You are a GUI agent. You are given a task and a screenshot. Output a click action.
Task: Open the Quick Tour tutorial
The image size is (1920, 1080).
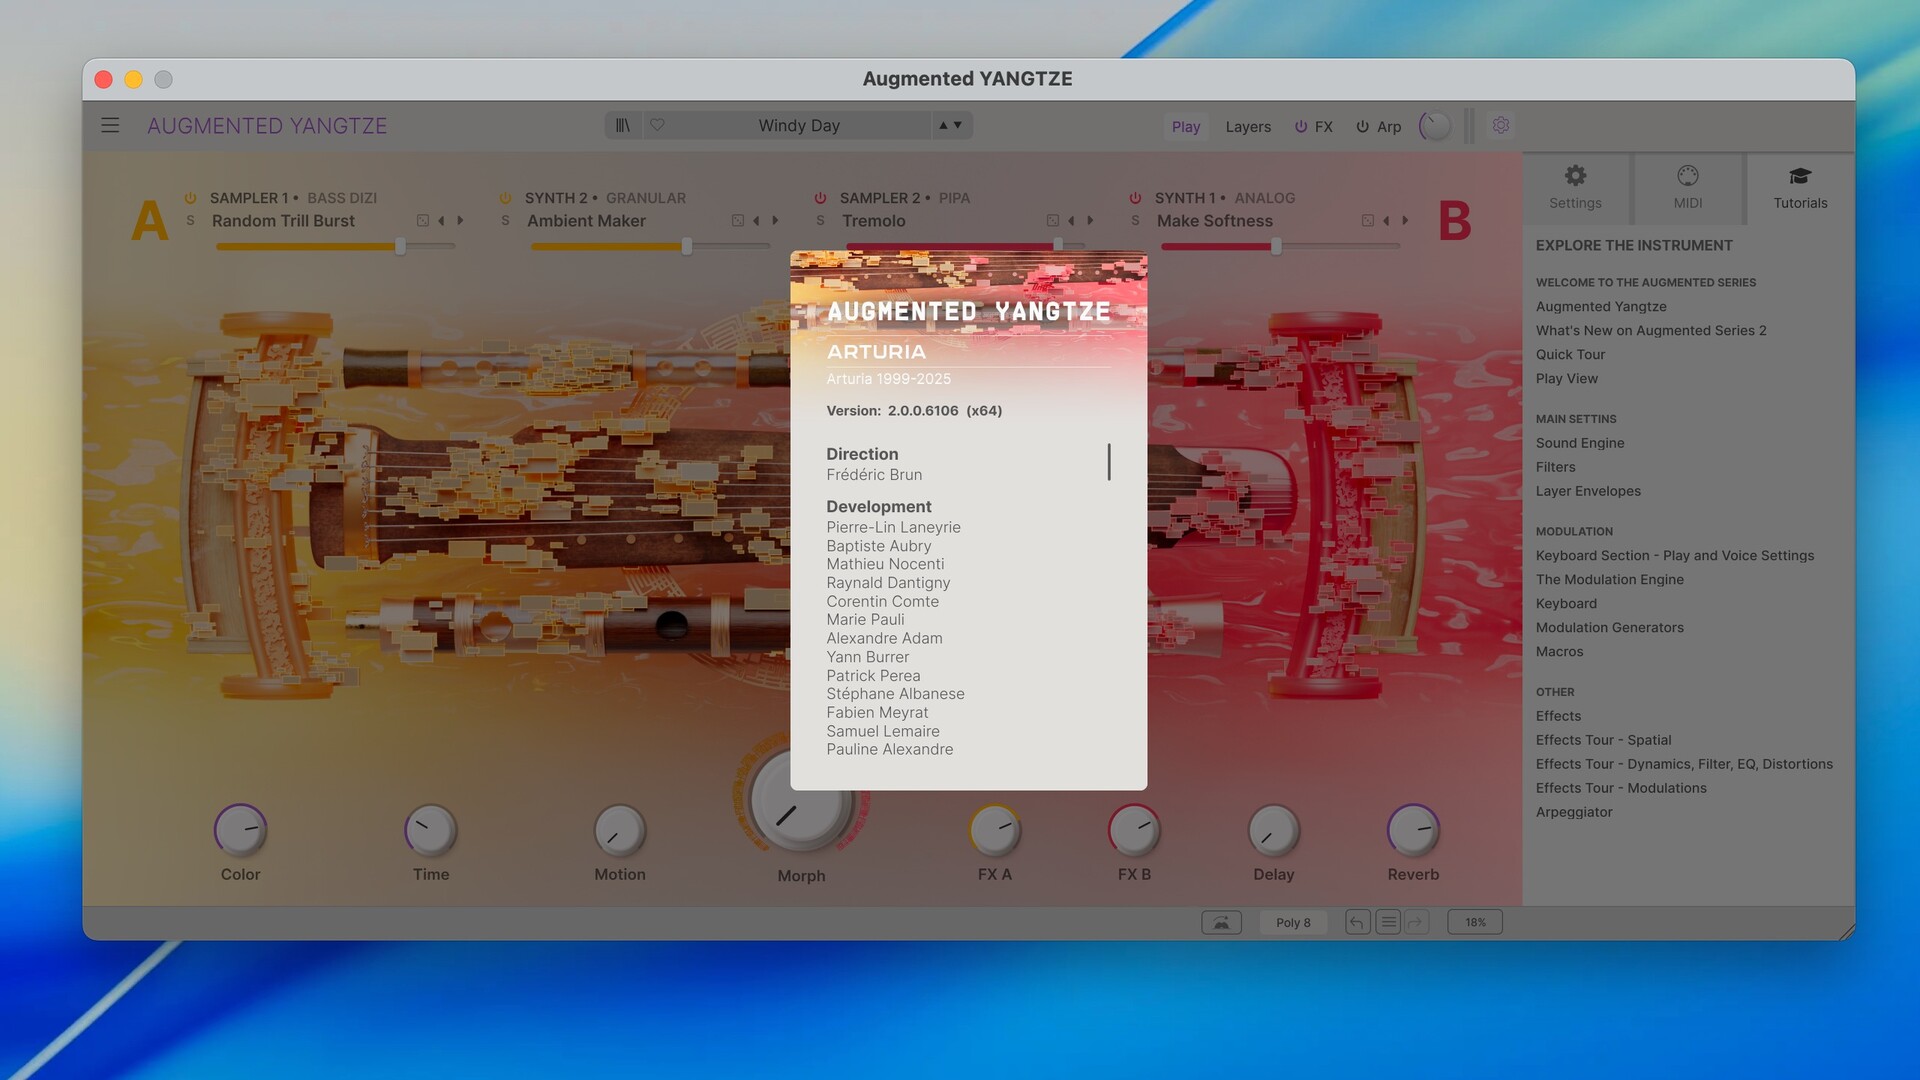coord(1570,354)
